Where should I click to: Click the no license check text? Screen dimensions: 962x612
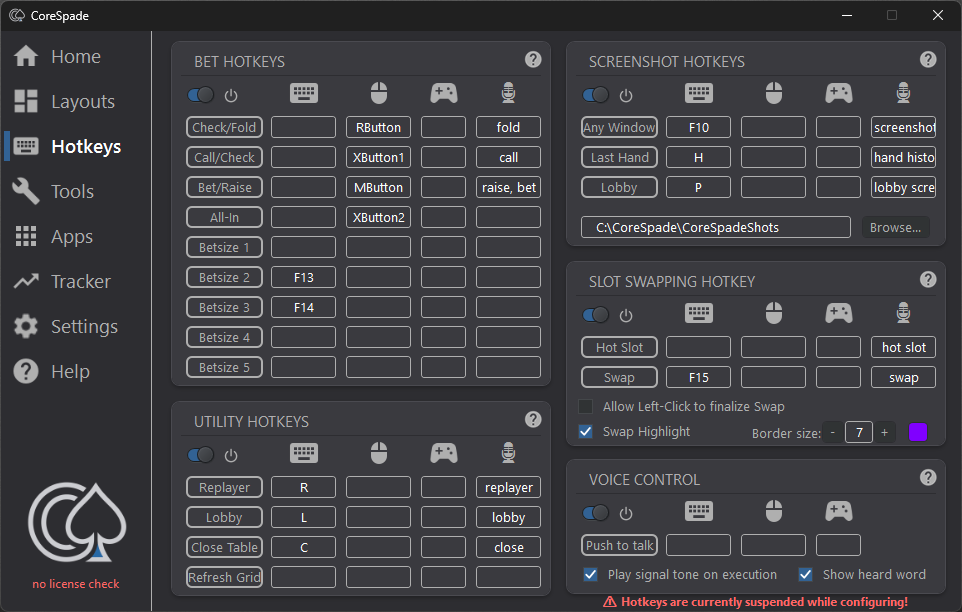[75, 584]
